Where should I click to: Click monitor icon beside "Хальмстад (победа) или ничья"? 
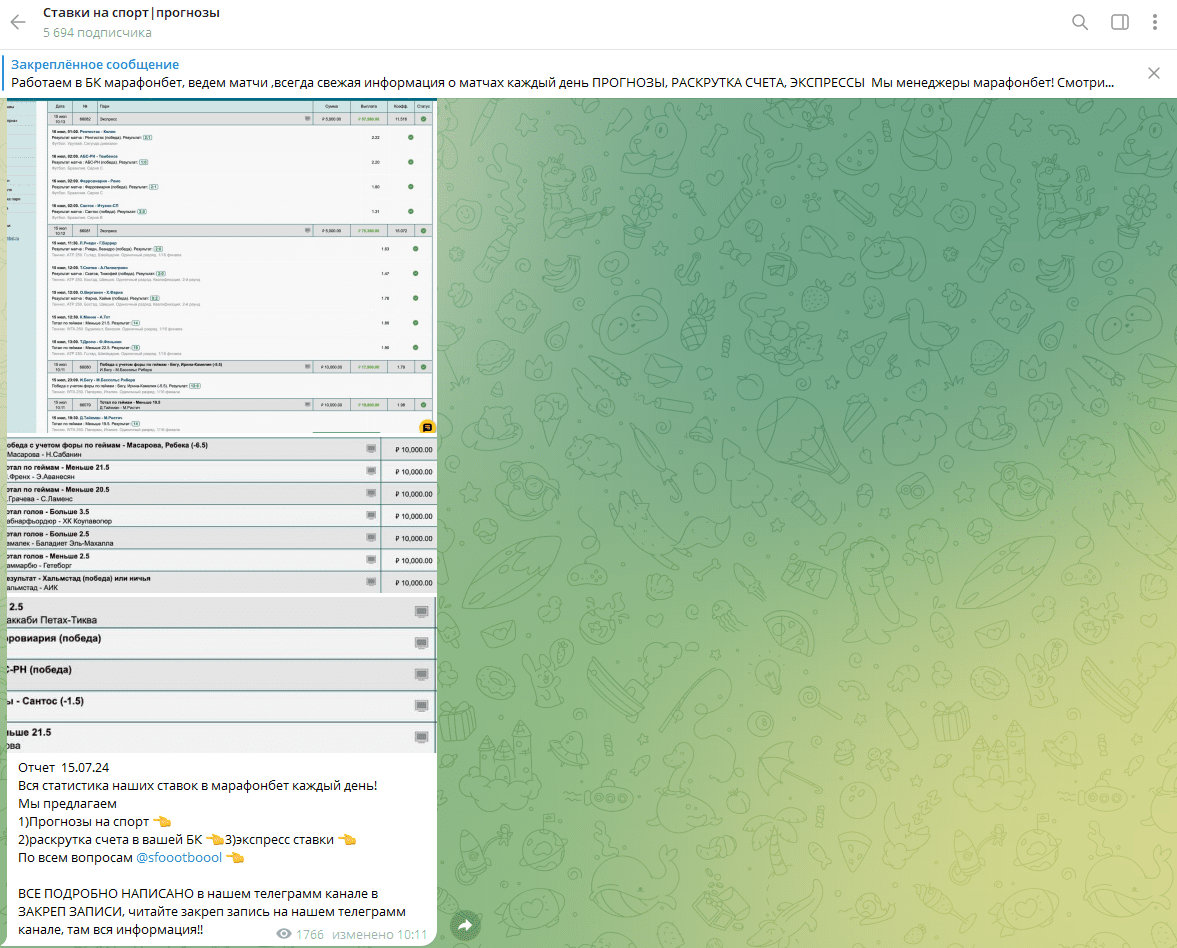371,582
